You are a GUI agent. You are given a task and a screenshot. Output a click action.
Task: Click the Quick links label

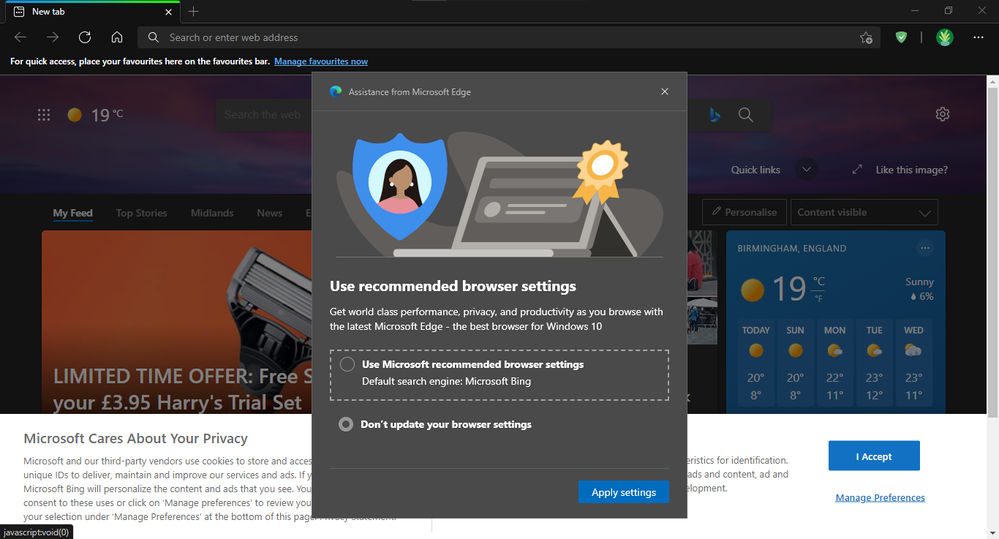click(756, 169)
